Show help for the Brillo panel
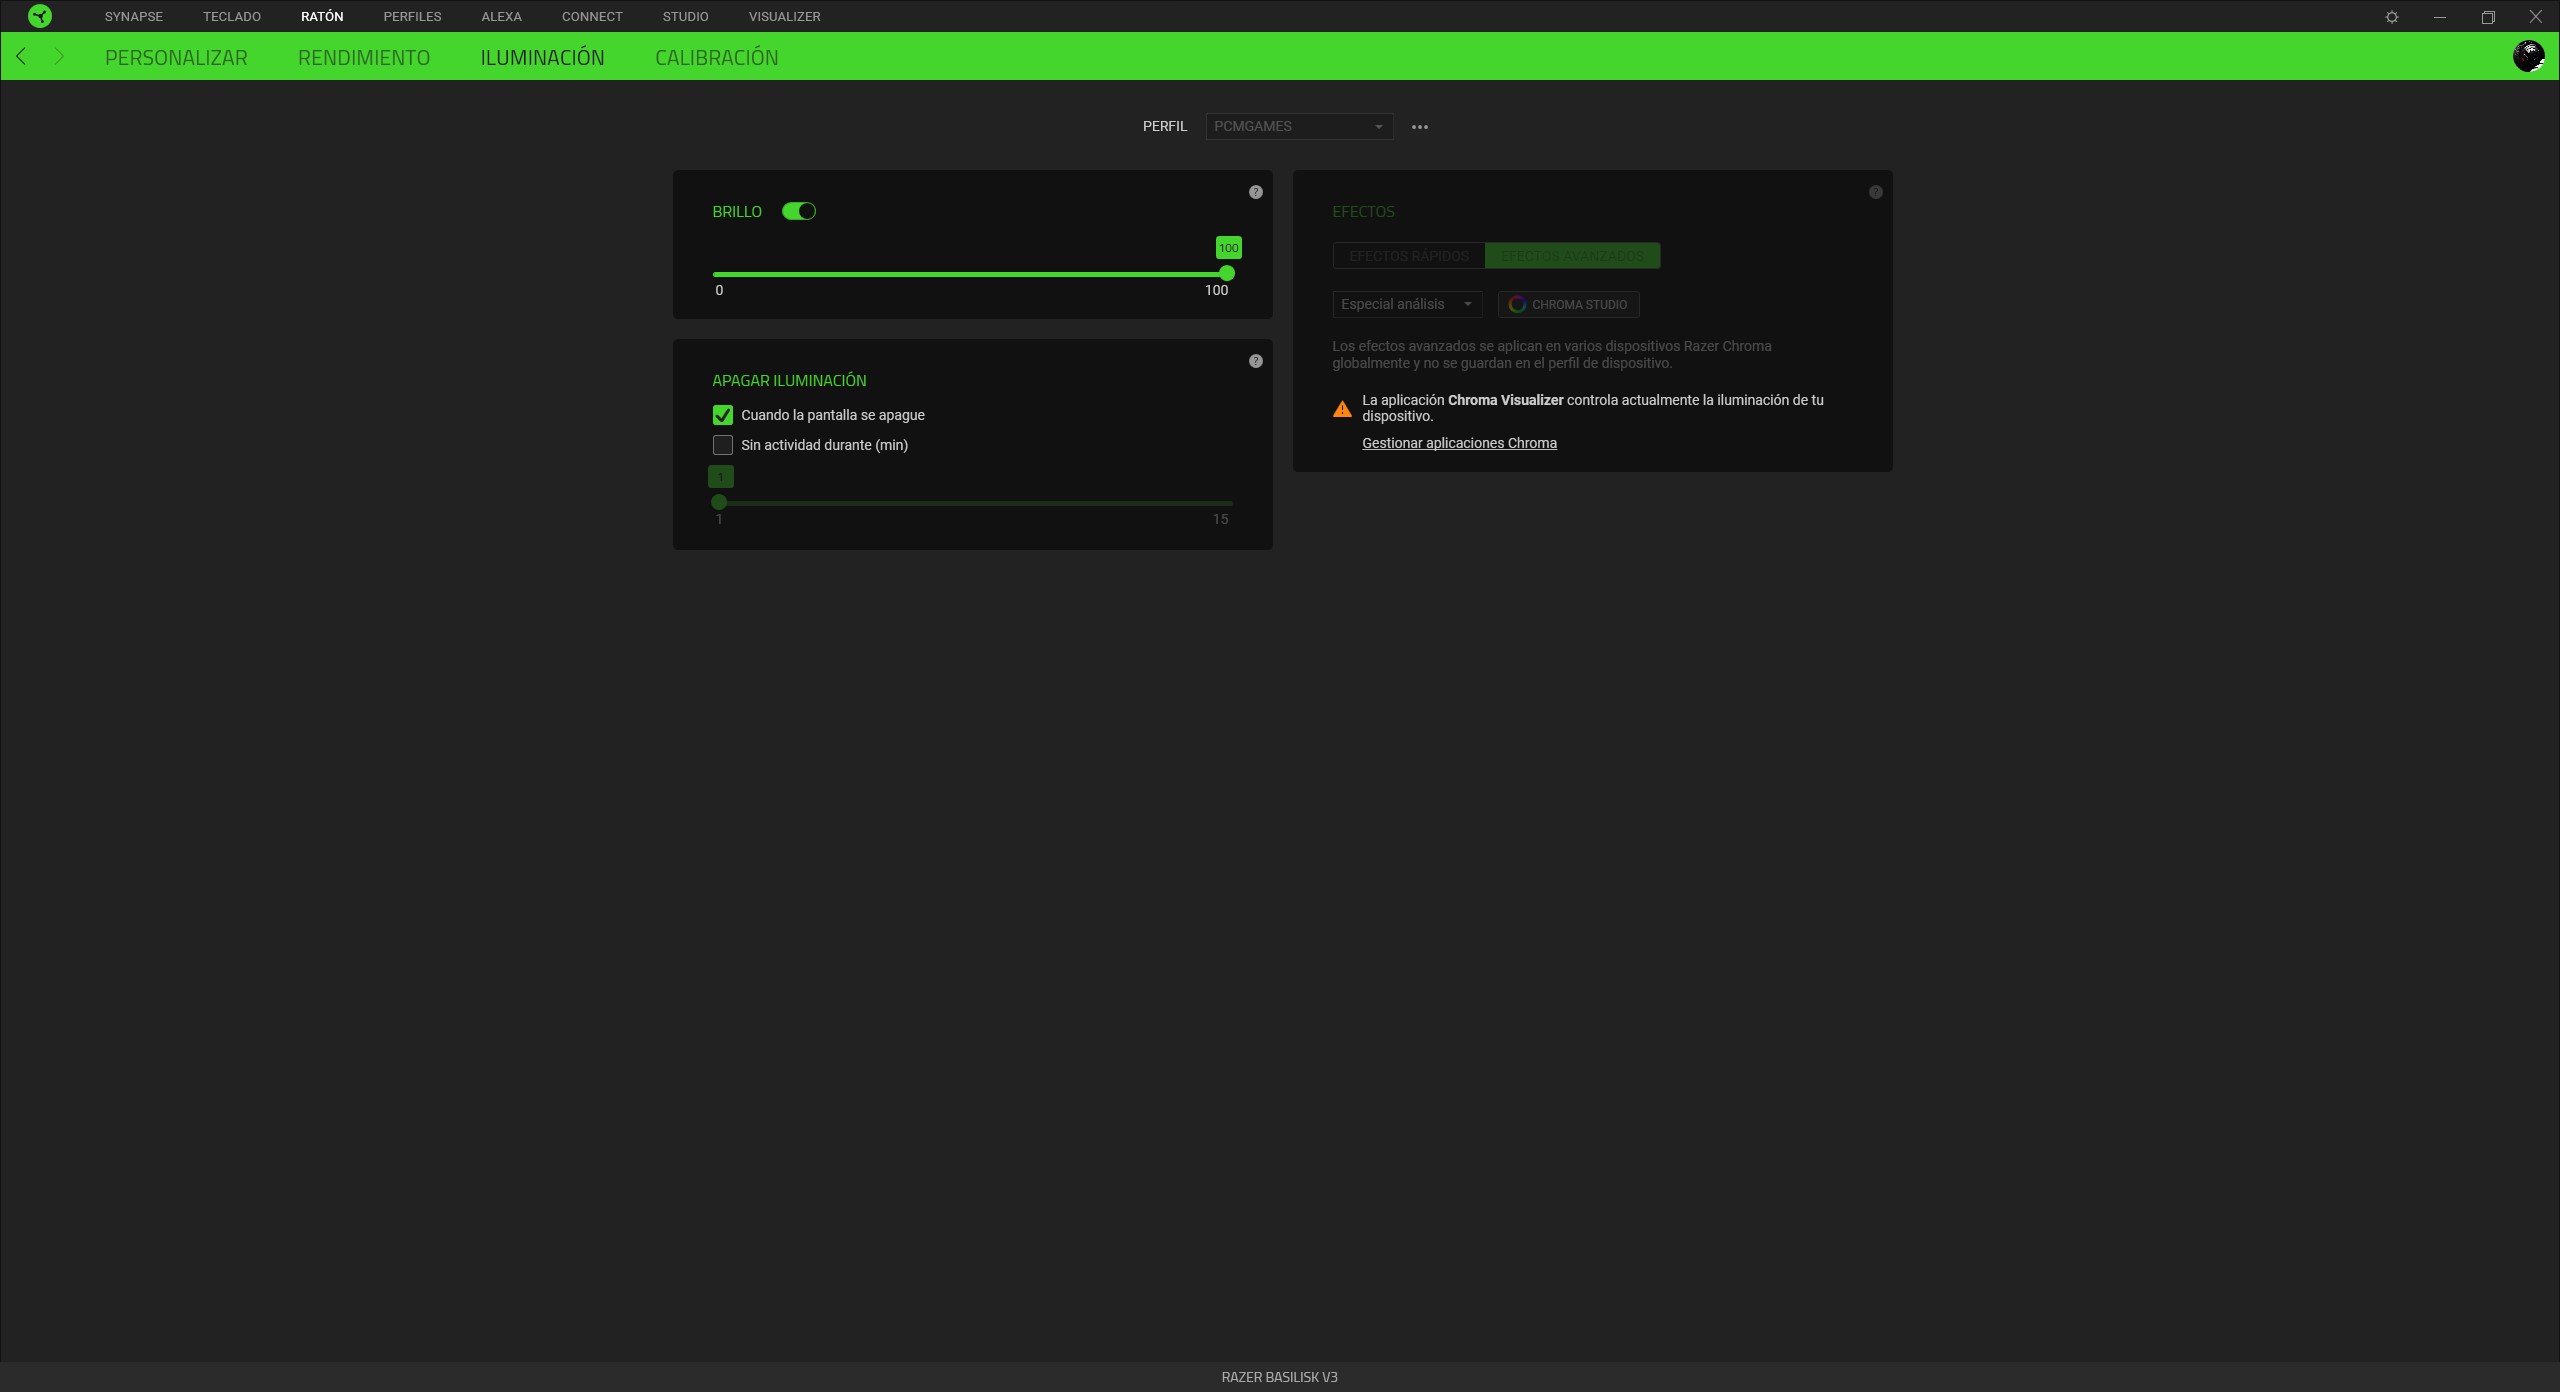Viewport: 2560px width, 1392px height. pos(1256,192)
